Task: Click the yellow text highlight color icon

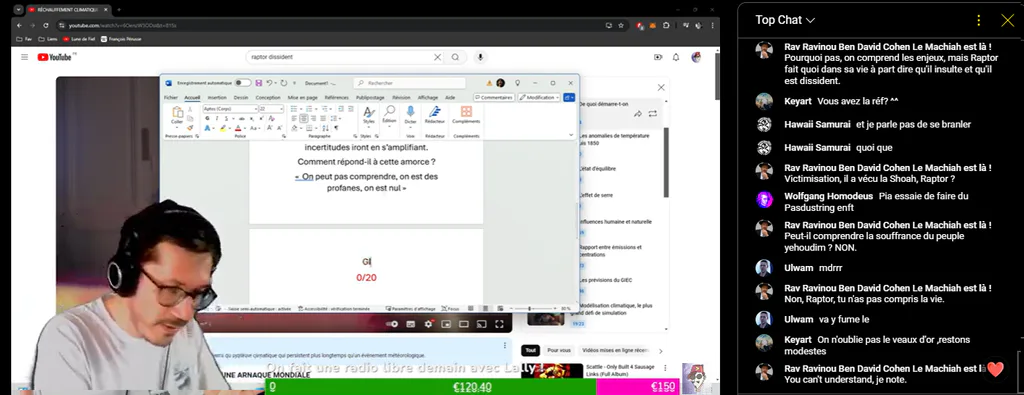Action: coord(223,129)
